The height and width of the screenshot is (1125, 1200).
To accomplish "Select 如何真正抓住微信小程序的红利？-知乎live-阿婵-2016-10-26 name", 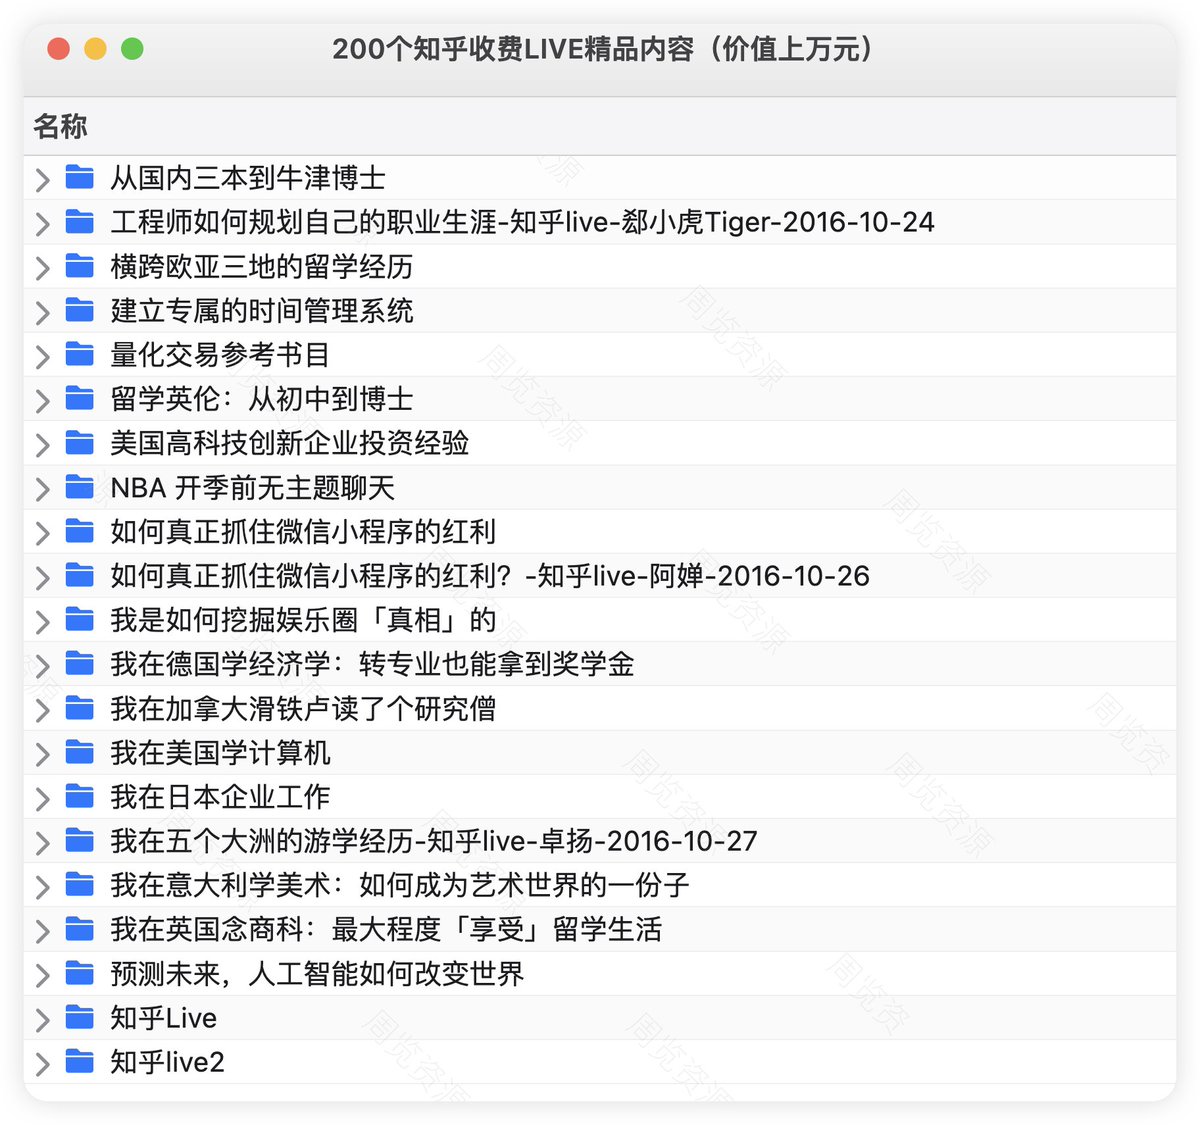I will pos(490,575).
